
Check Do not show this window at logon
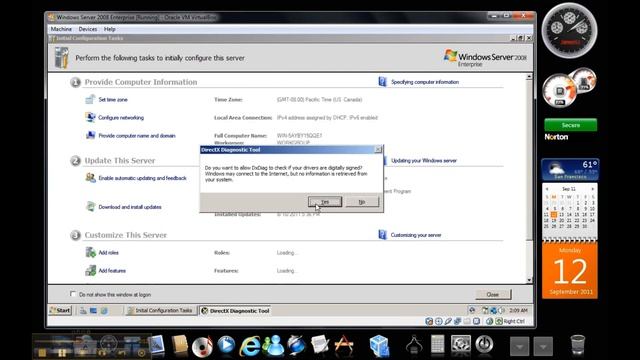tap(73, 294)
